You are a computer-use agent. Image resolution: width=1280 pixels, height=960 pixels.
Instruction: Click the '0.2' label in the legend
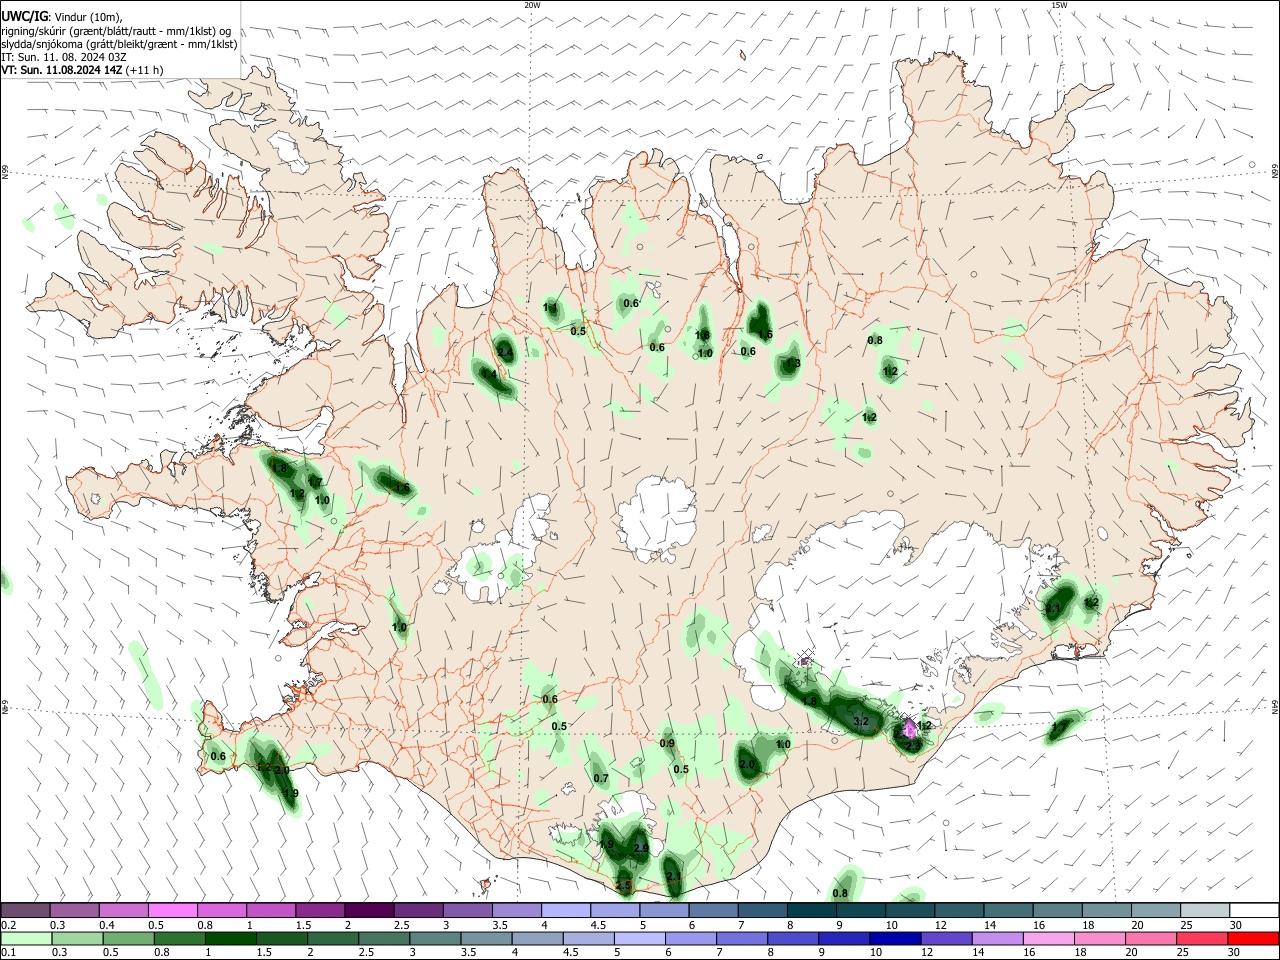8,925
